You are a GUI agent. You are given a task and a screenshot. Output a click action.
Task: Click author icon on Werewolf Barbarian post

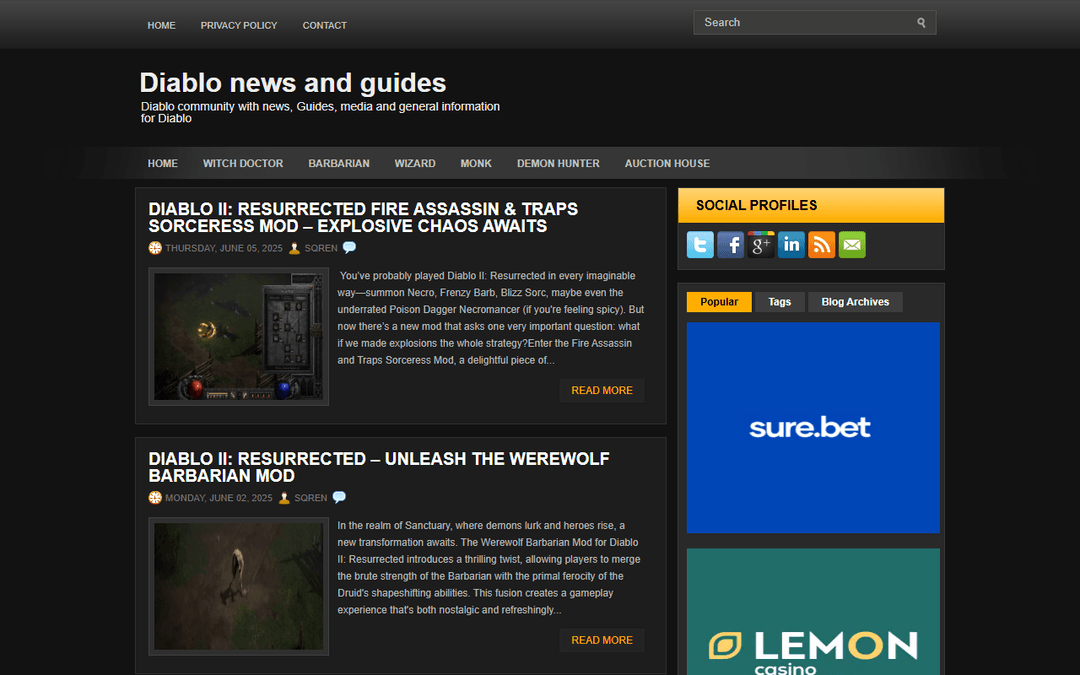(284, 497)
